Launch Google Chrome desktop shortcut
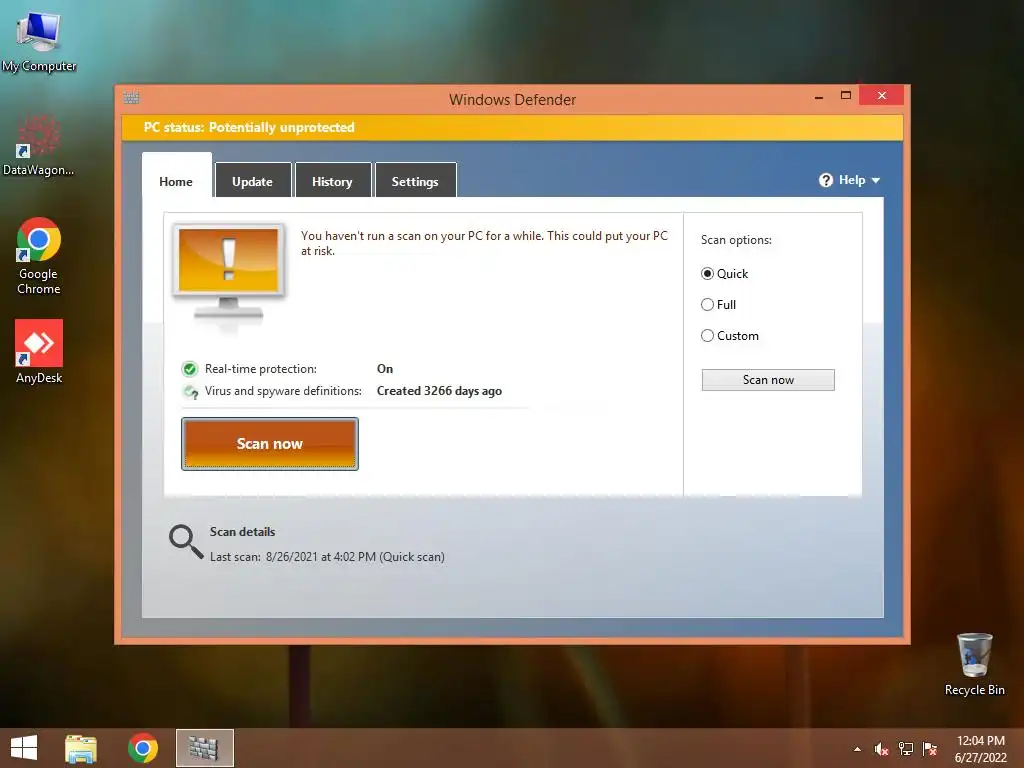This screenshot has width=1024, height=768. (39, 255)
